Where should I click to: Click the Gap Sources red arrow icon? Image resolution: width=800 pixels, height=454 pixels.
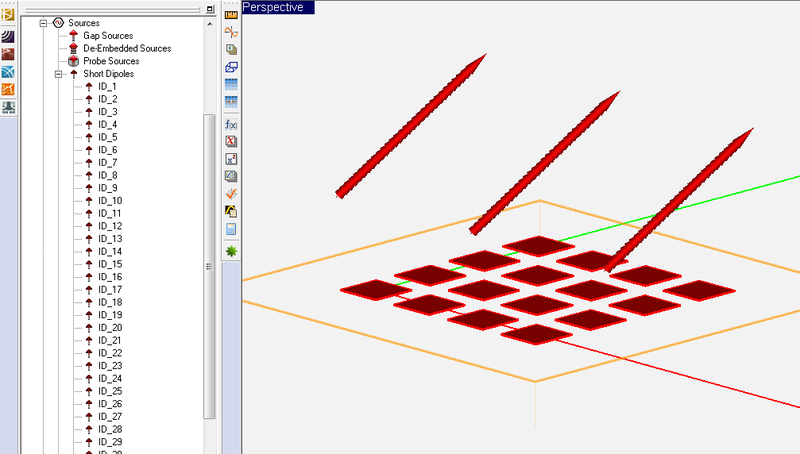tap(73, 35)
